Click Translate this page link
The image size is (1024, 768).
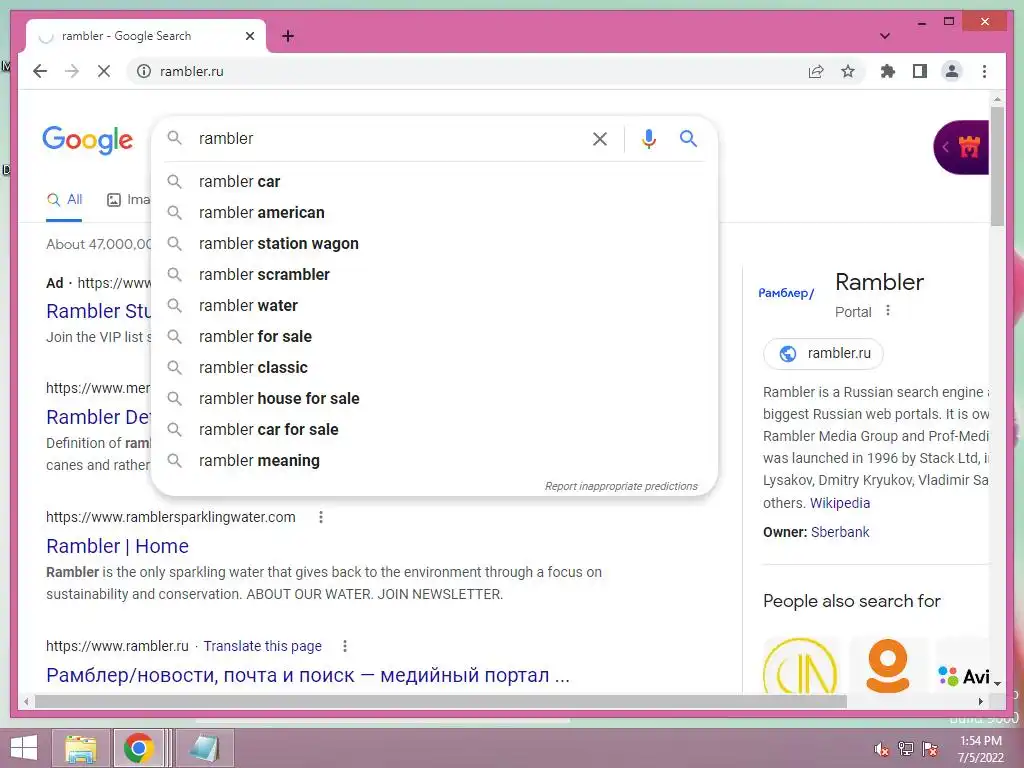tap(263, 646)
